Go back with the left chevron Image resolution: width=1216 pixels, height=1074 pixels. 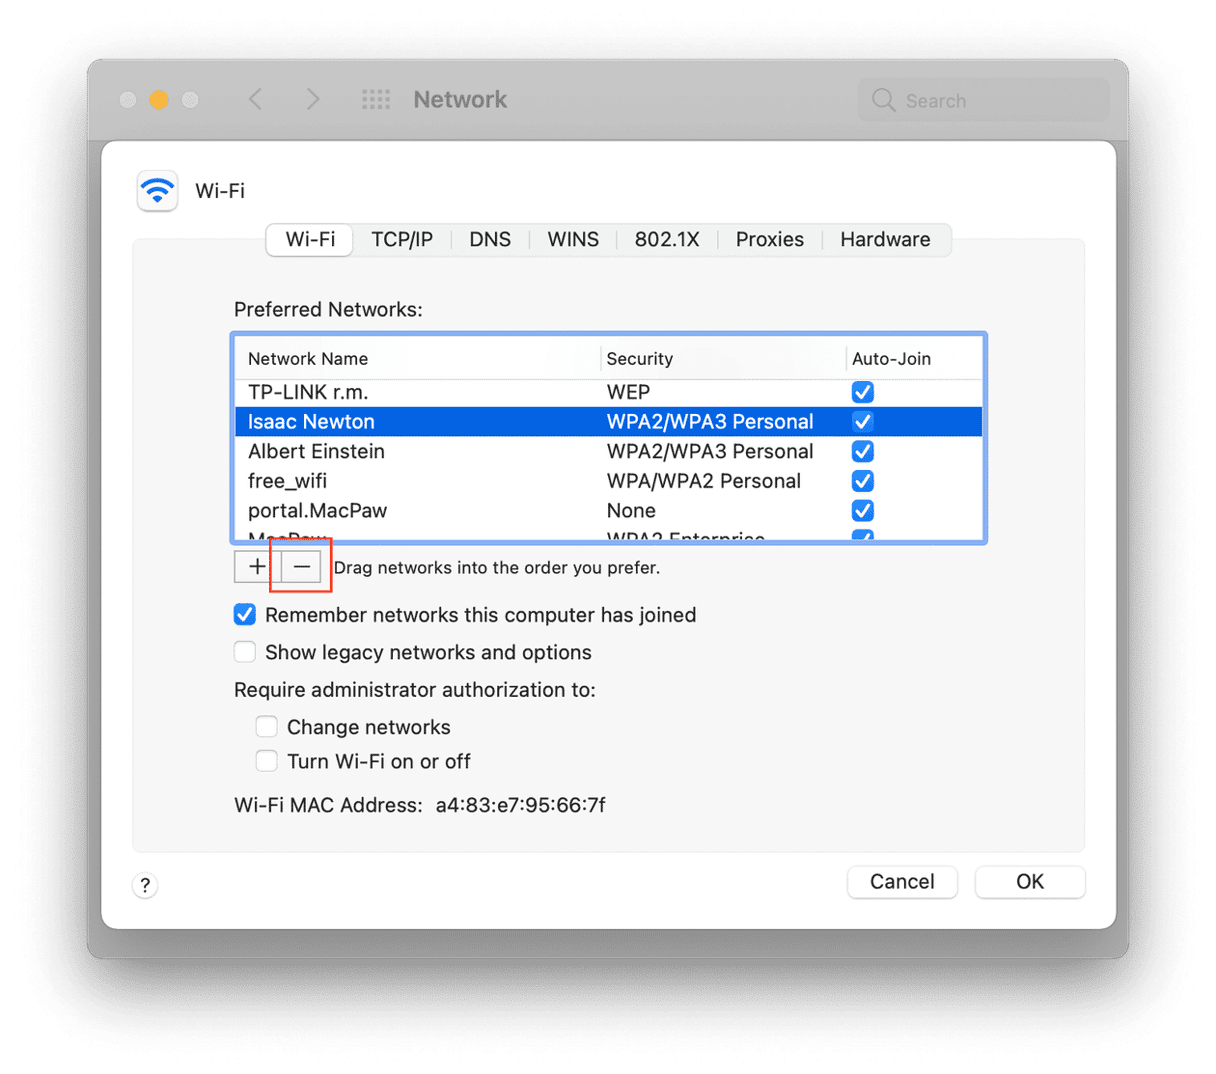pos(256,100)
